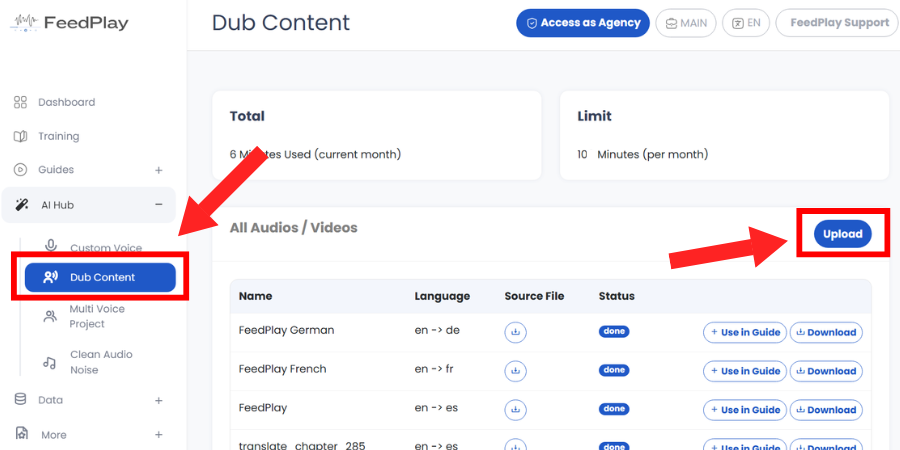Download source file for FeedPlay French

(x=515, y=371)
